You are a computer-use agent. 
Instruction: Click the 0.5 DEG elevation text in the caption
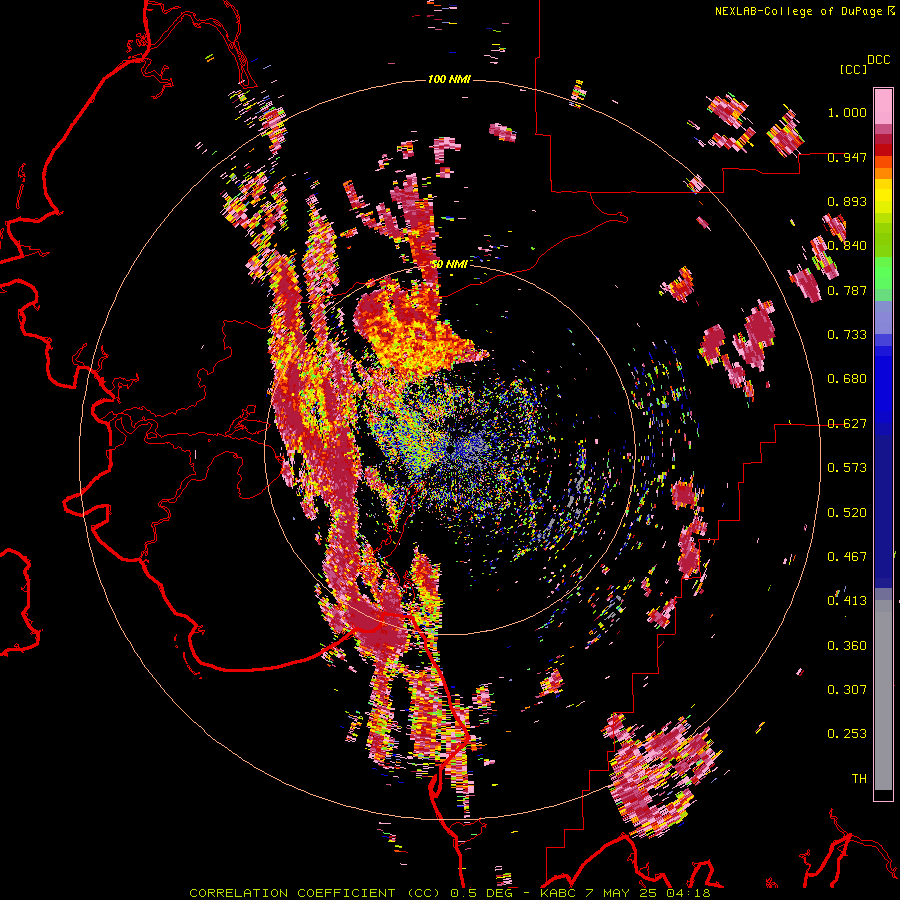482,893
